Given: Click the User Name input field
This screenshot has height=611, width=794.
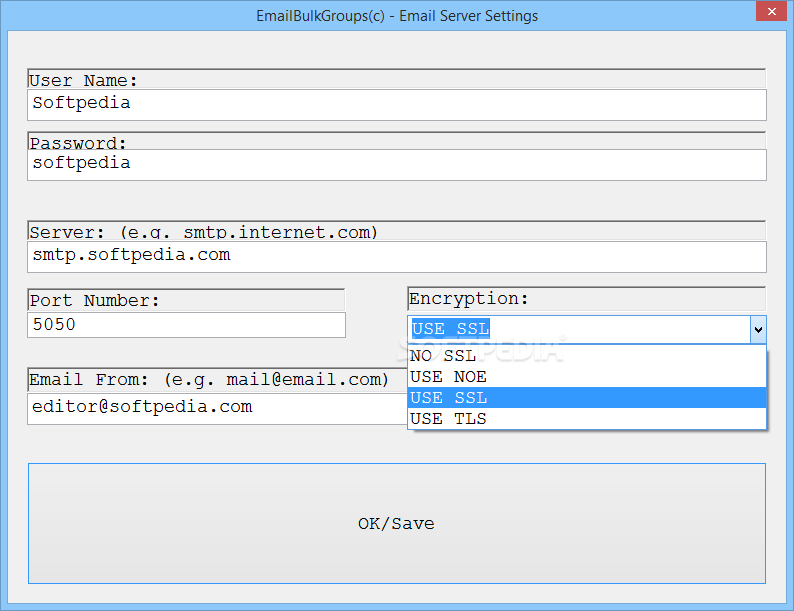Looking at the screenshot, I should click(396, 105).
